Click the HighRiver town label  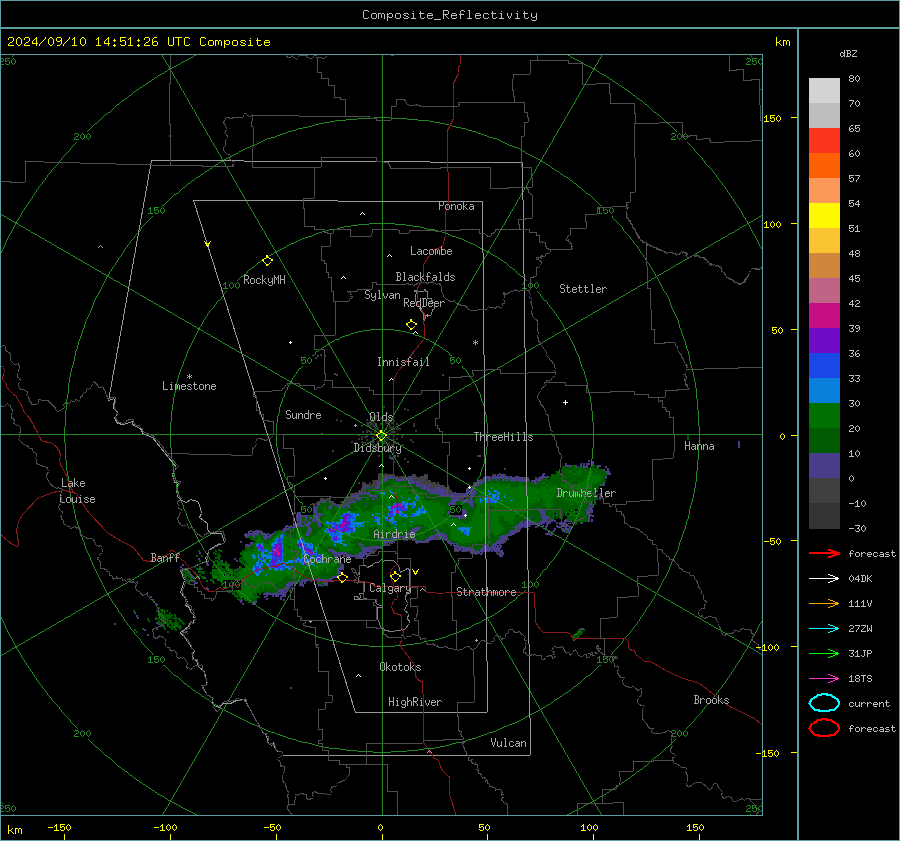click(415, 702)
